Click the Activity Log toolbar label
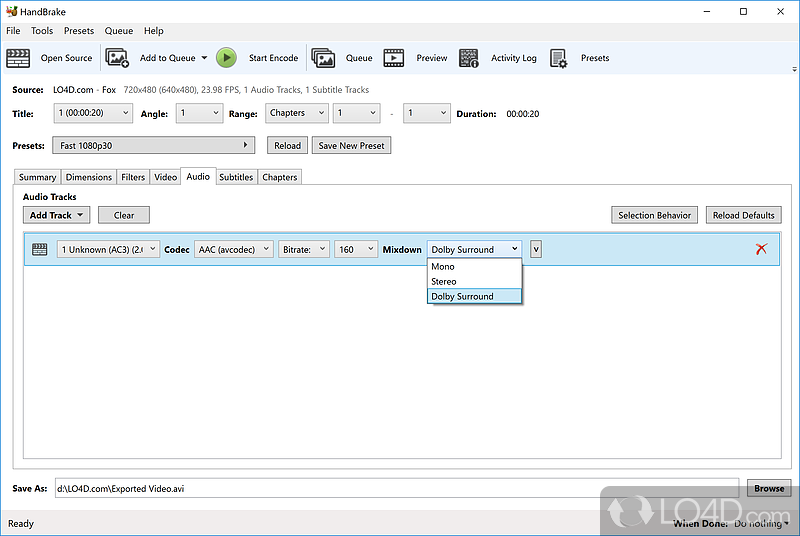 click(x=514, y=58)
